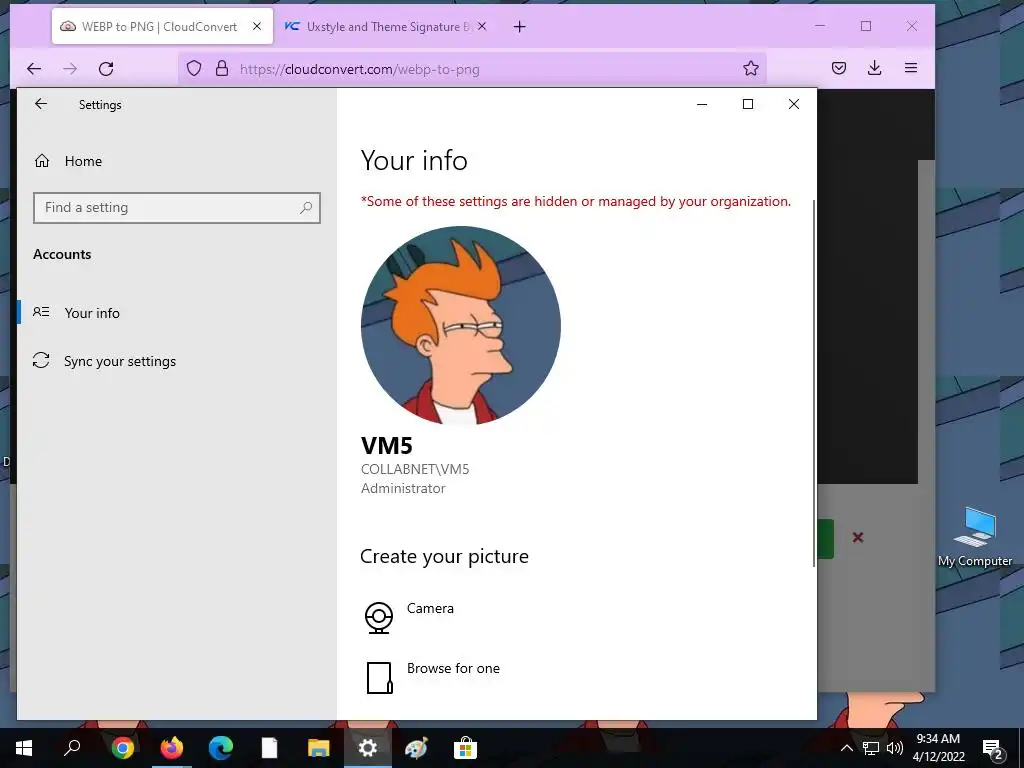Image resolution: width=1024 pixels, height=768 pixels.
Task: Open Settings Home page
Action: tap(83, 161)
